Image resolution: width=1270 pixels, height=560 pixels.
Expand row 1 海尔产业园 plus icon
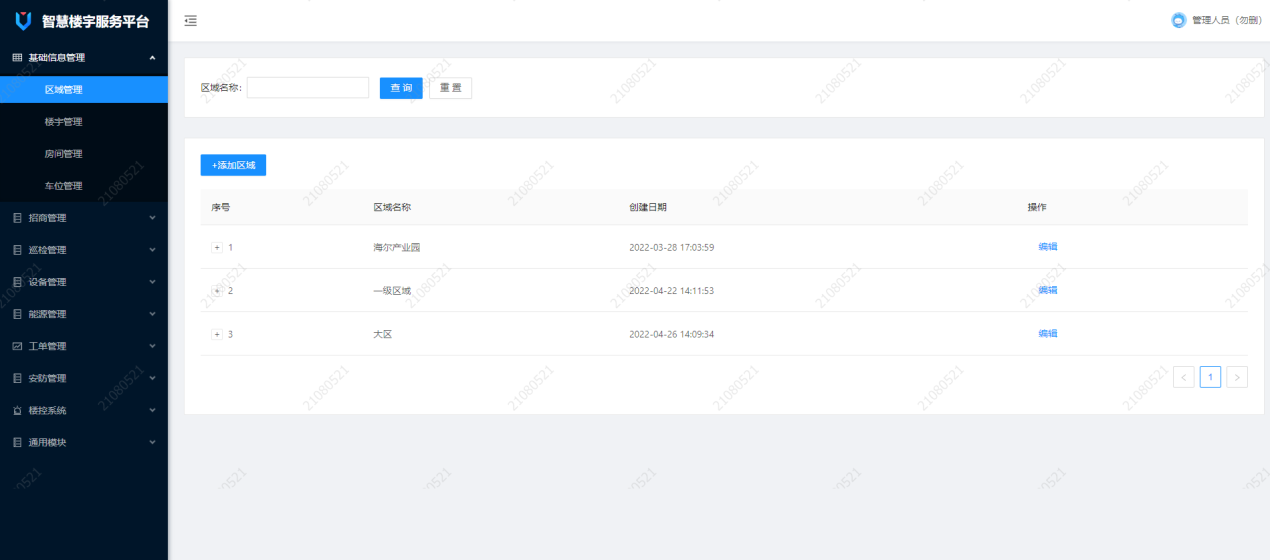[x=217, y=247]
